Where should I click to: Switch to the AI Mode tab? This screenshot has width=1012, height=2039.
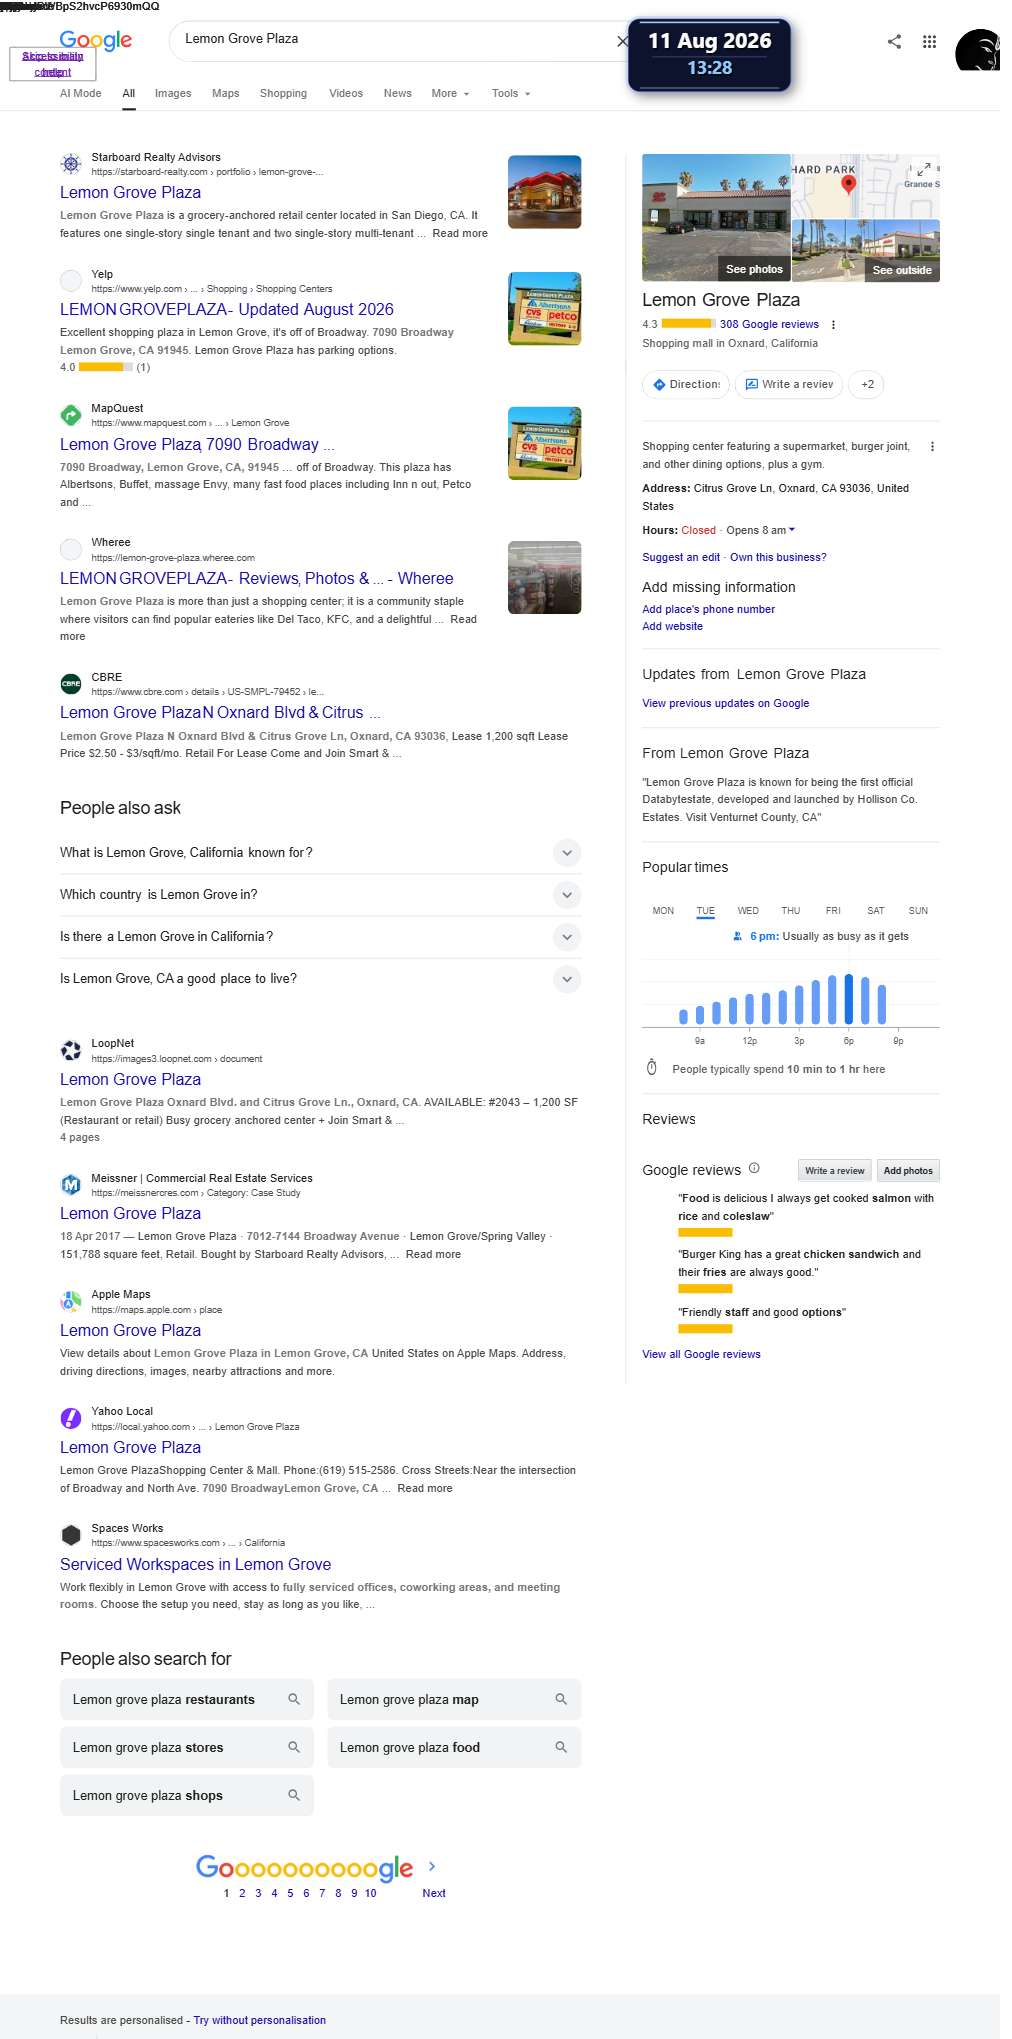[81, 94]
